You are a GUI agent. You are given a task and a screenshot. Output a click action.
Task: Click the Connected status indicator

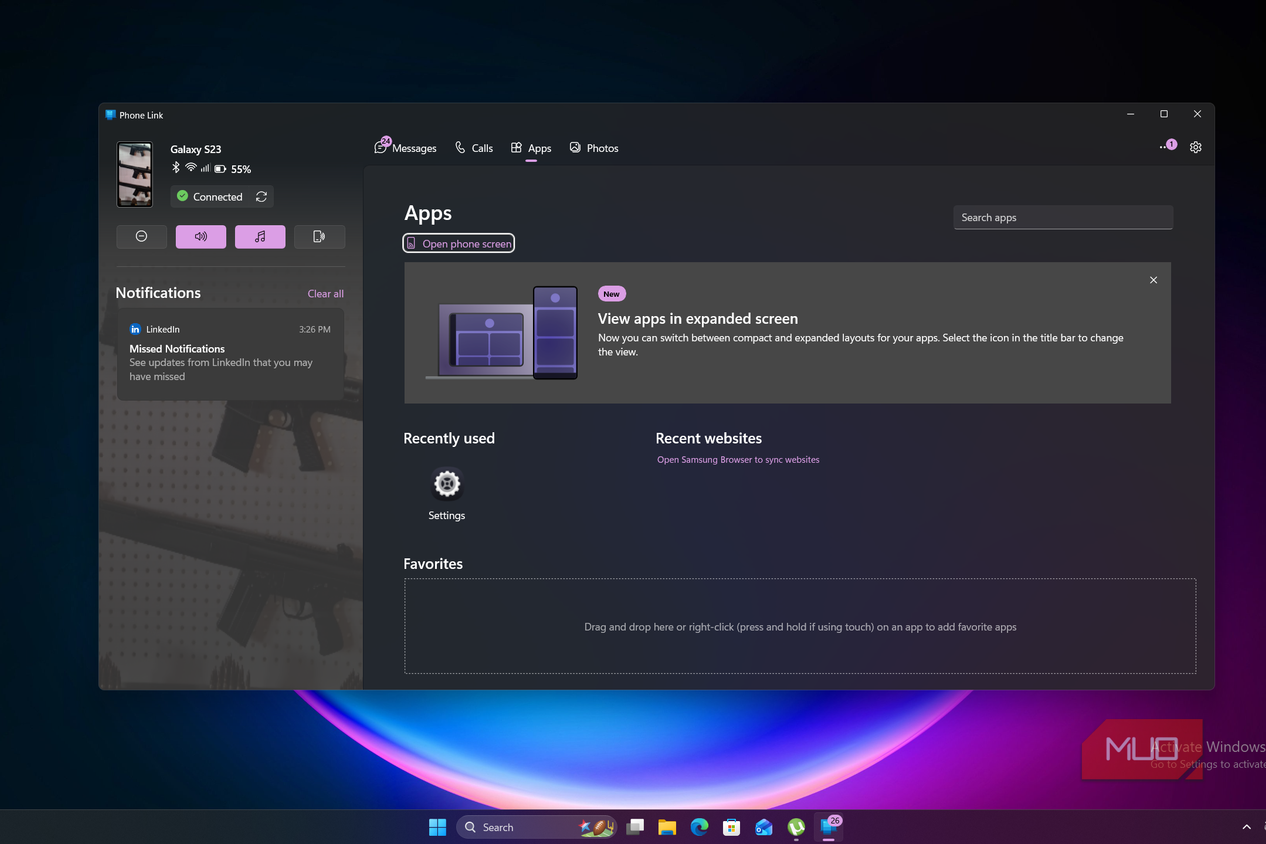(x=210, y=197)
